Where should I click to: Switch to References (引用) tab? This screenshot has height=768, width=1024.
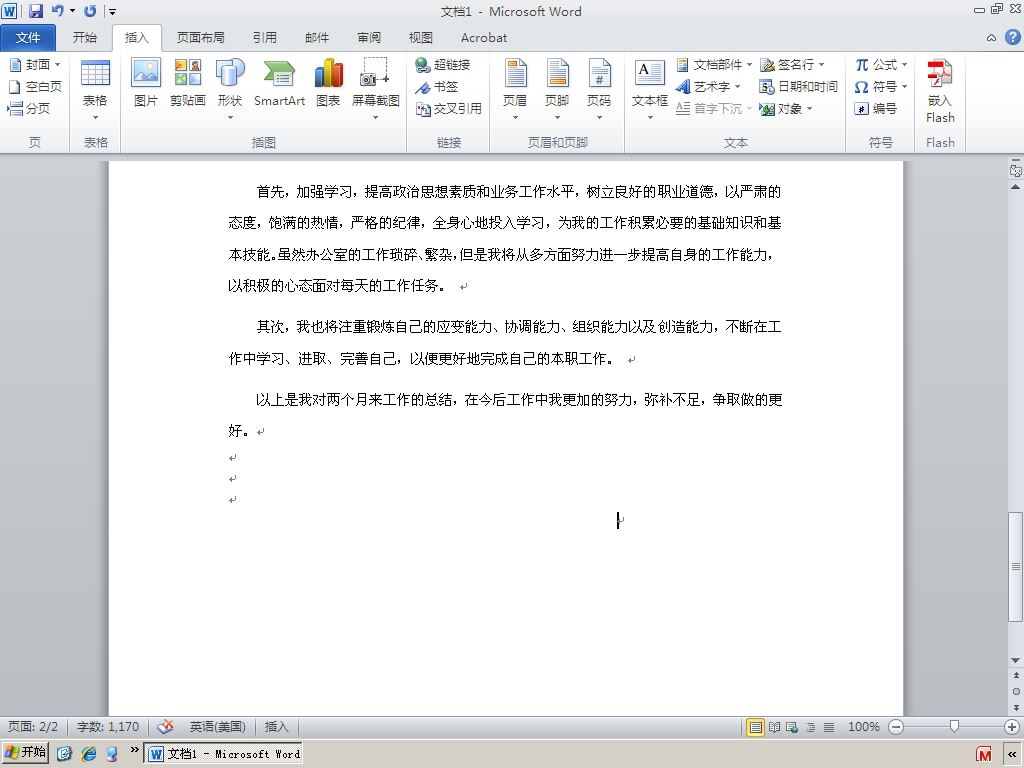(x=264, y=37)
